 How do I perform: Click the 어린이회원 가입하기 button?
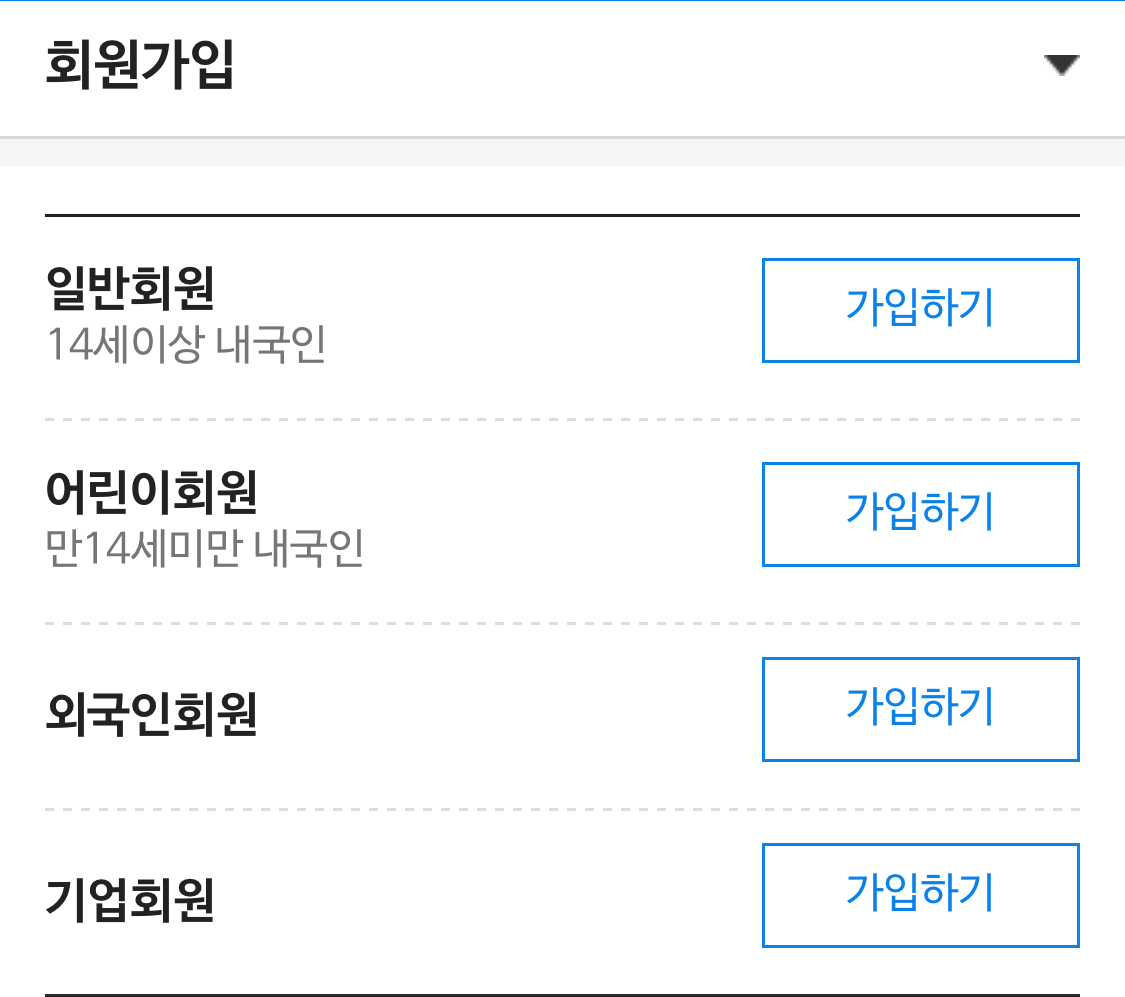pos(920,514)
